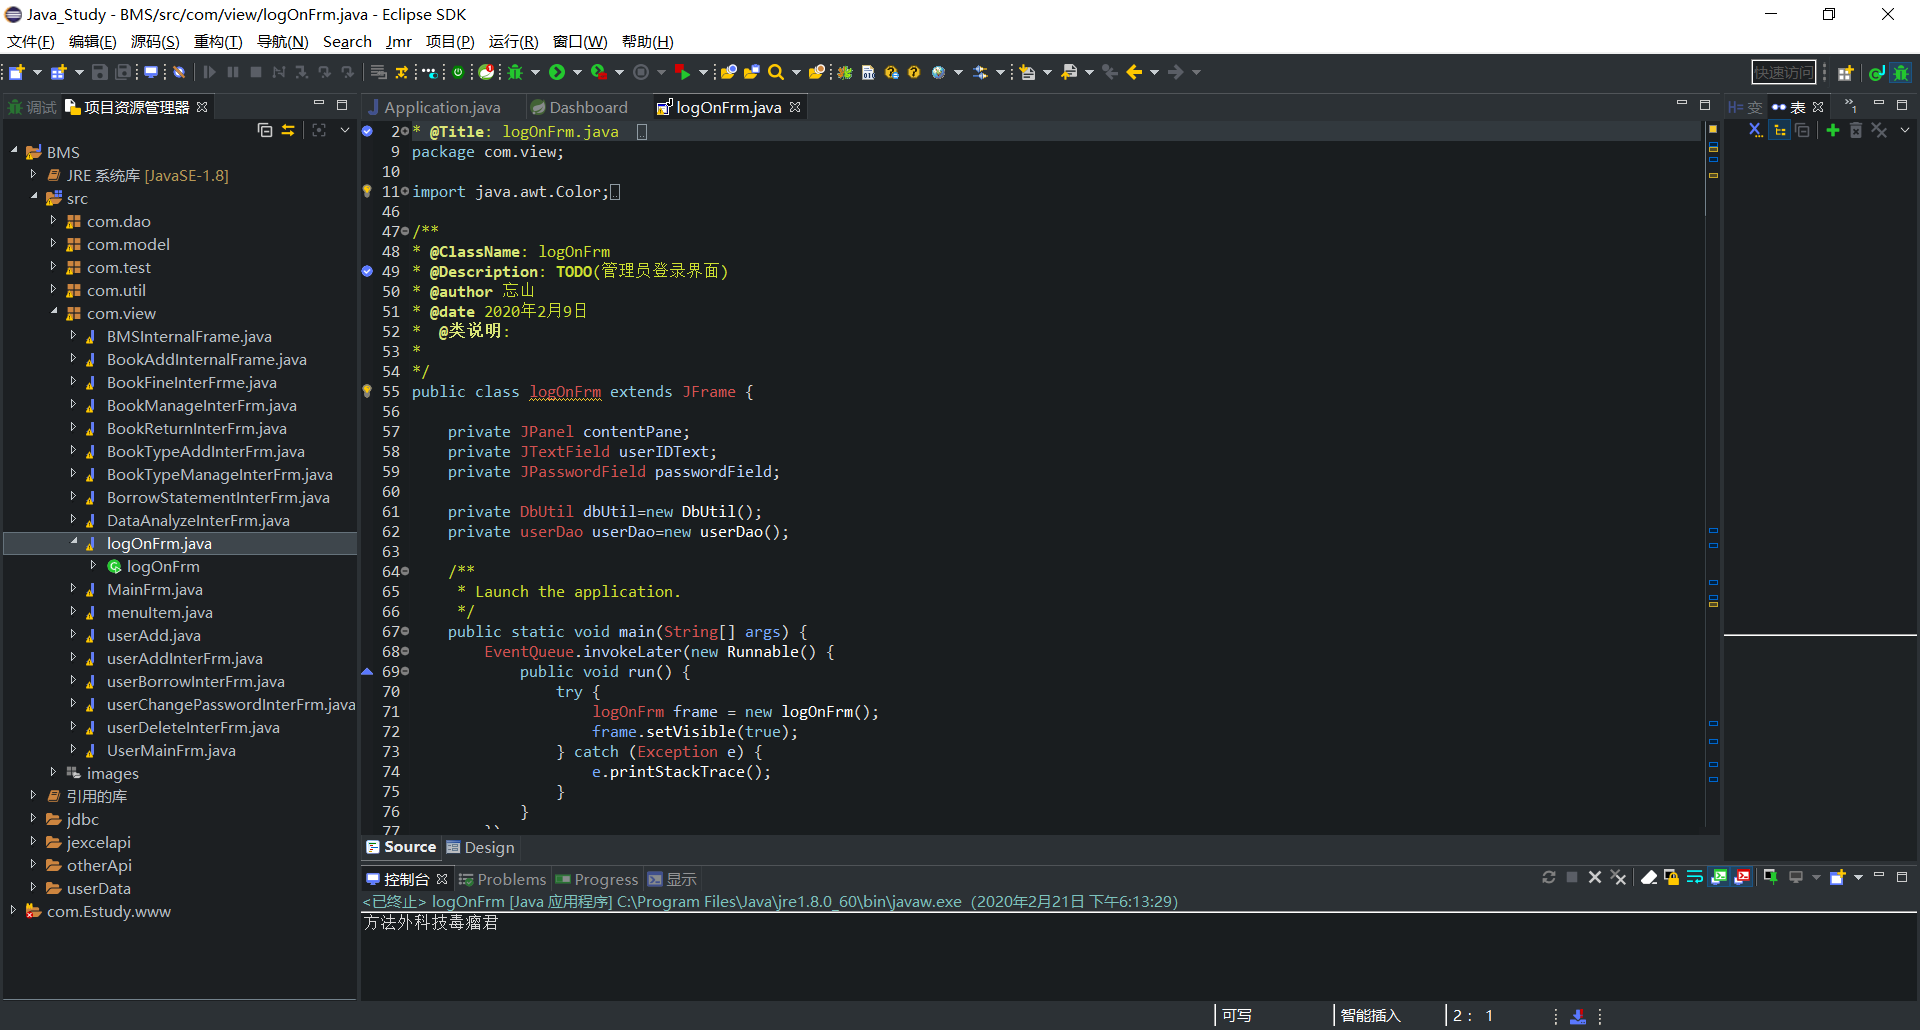Switch to the Design editor tab
The height and width of the screenshot is (1030, 1920).
[481, 847]
